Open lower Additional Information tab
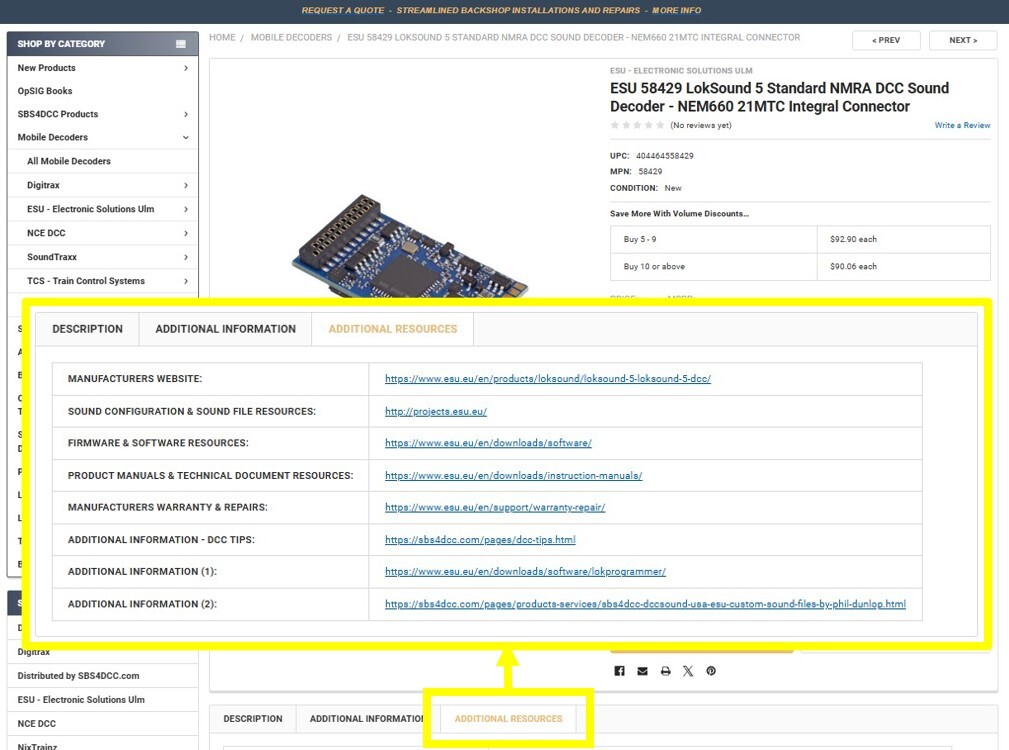This screenshot has width=1009, height=750. pyautogui.click(x=367, y=718)
